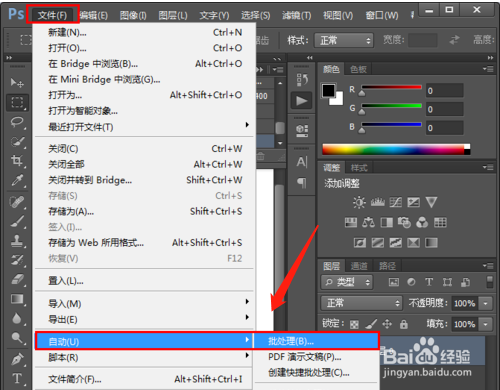Open the Character panel icon
The height and width of the screenshot is (390, 500).
pyautogui.click(x=302, y=162)
